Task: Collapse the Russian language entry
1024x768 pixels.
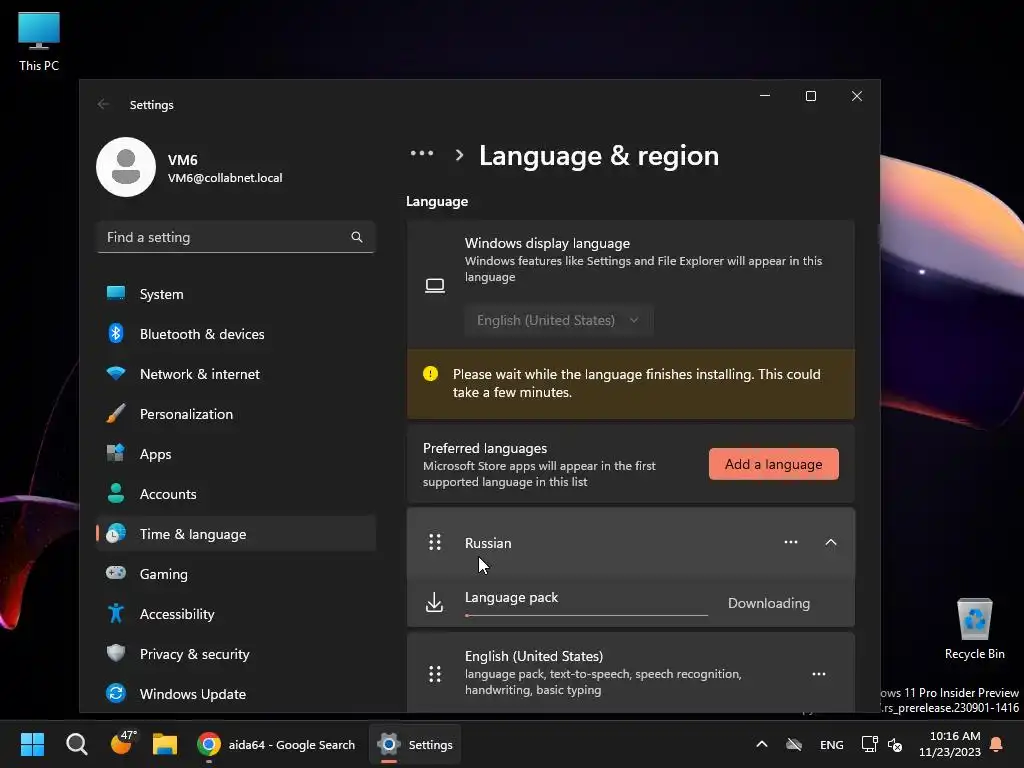Action: pyautogui.click(x=831, y=542)
